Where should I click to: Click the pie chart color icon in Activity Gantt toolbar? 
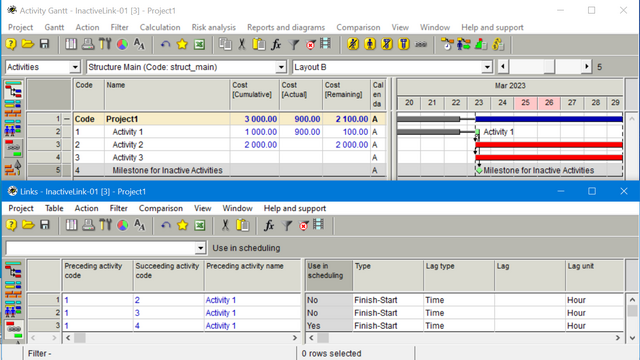(x=122, y=44)
